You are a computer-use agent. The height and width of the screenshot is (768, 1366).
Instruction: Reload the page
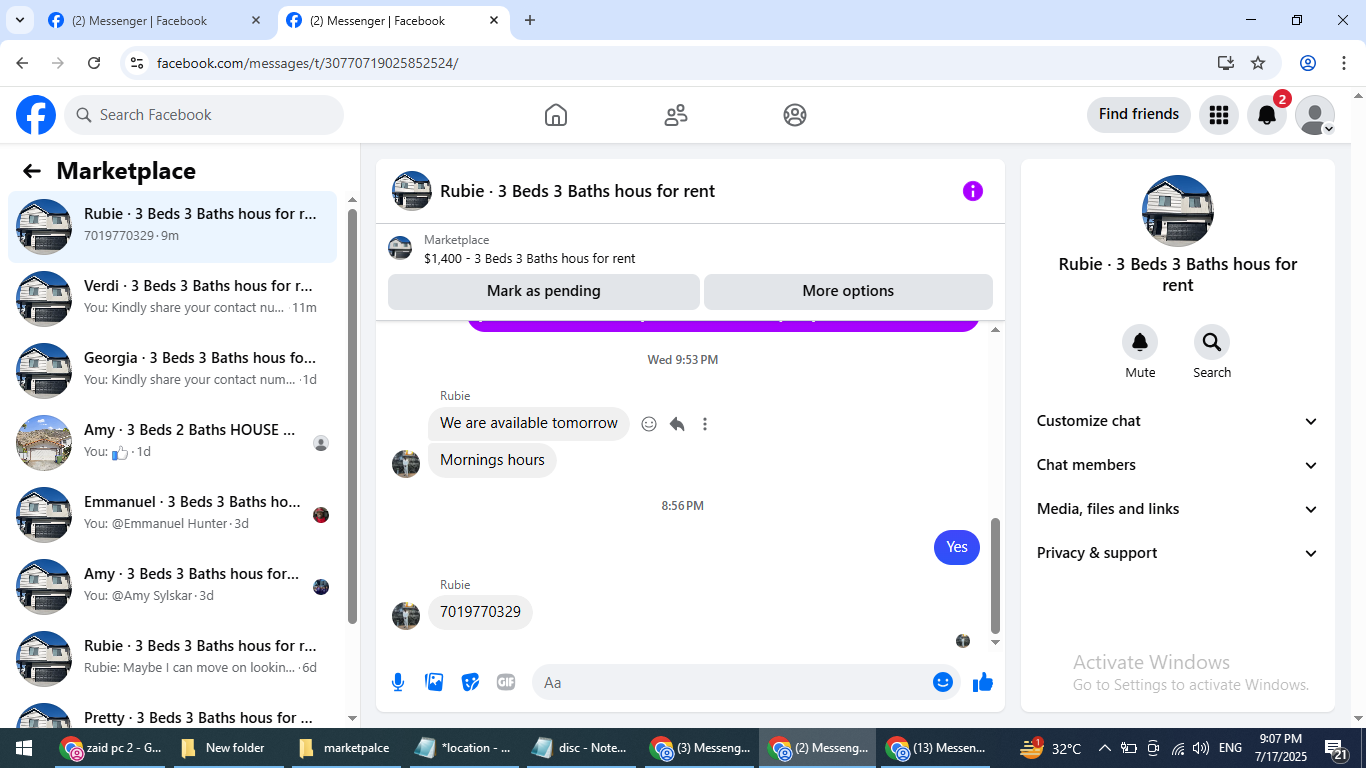pyautogui.click(x=94, y=63)
